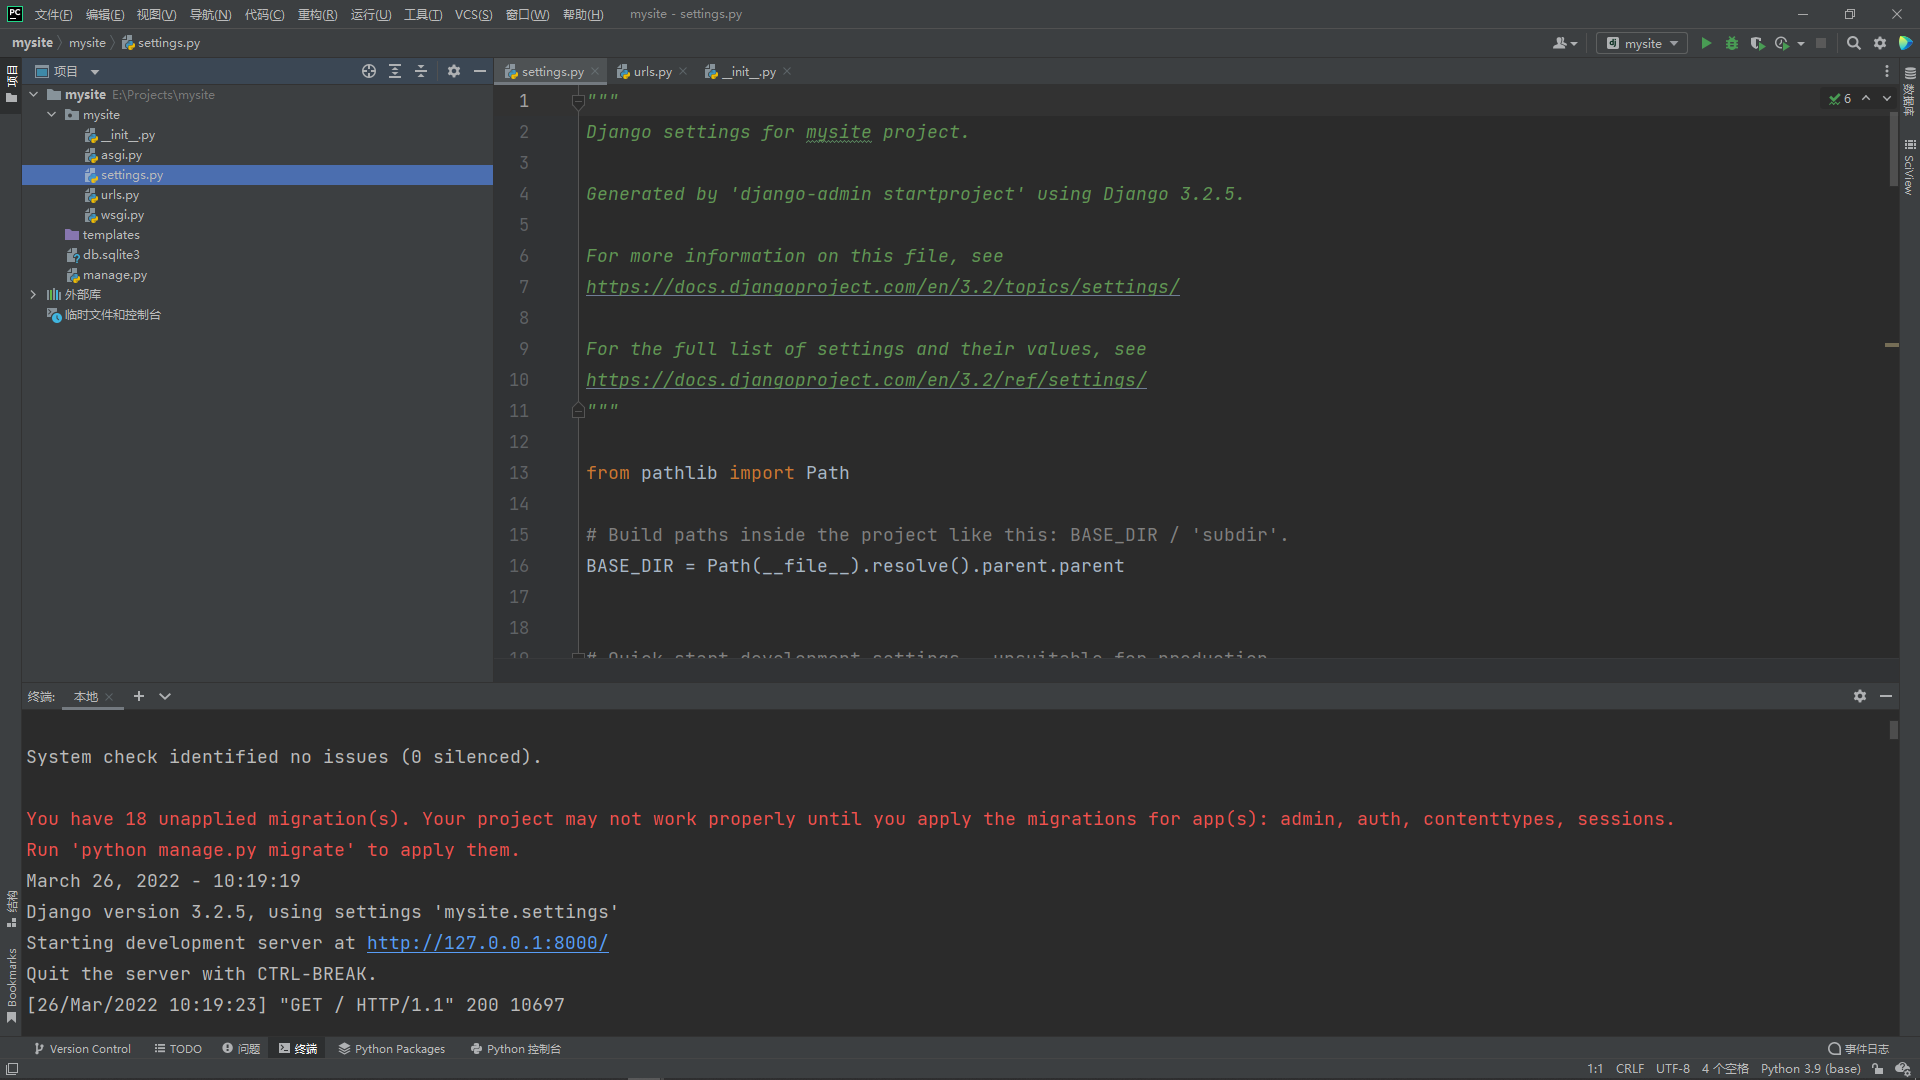Open the Code With Me user menu

pos(1565,43)
